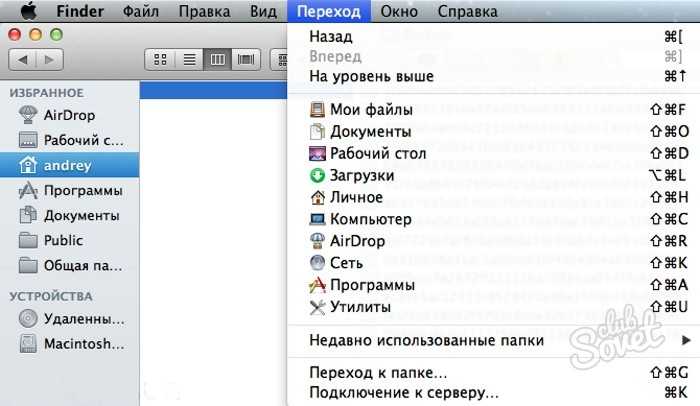Image resolution: width=700 pixels, height=406 pixels.
Task: Choose Программы in the Переход menu
Action: (x=493, y=285)
